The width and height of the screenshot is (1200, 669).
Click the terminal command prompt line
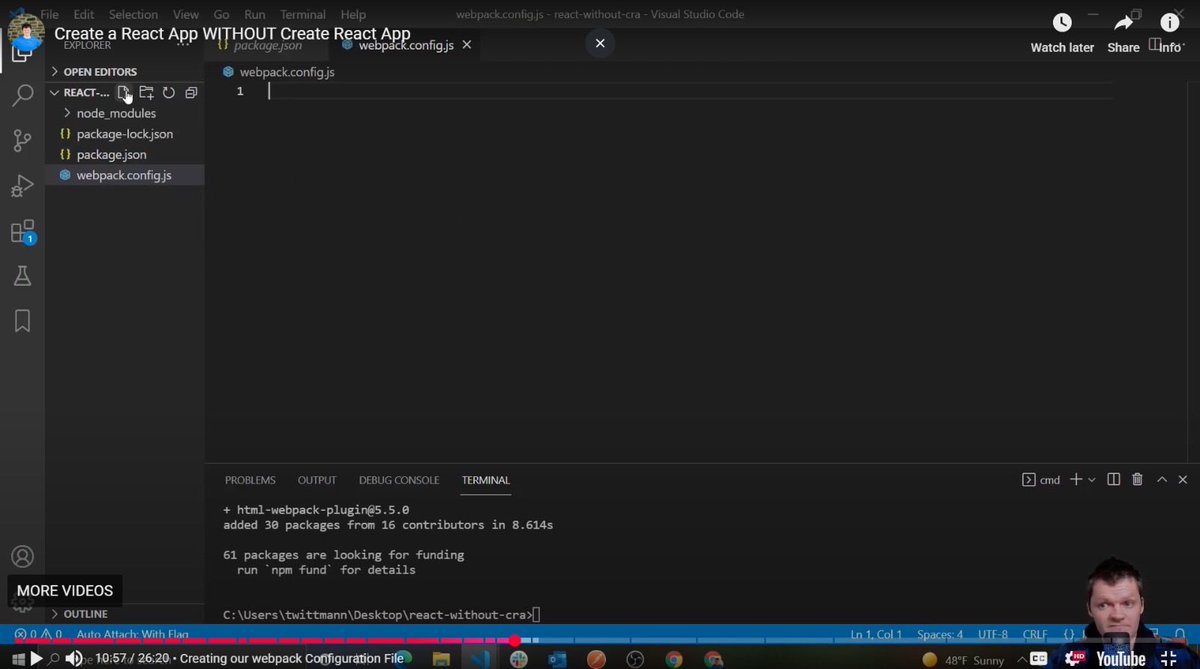381,614
